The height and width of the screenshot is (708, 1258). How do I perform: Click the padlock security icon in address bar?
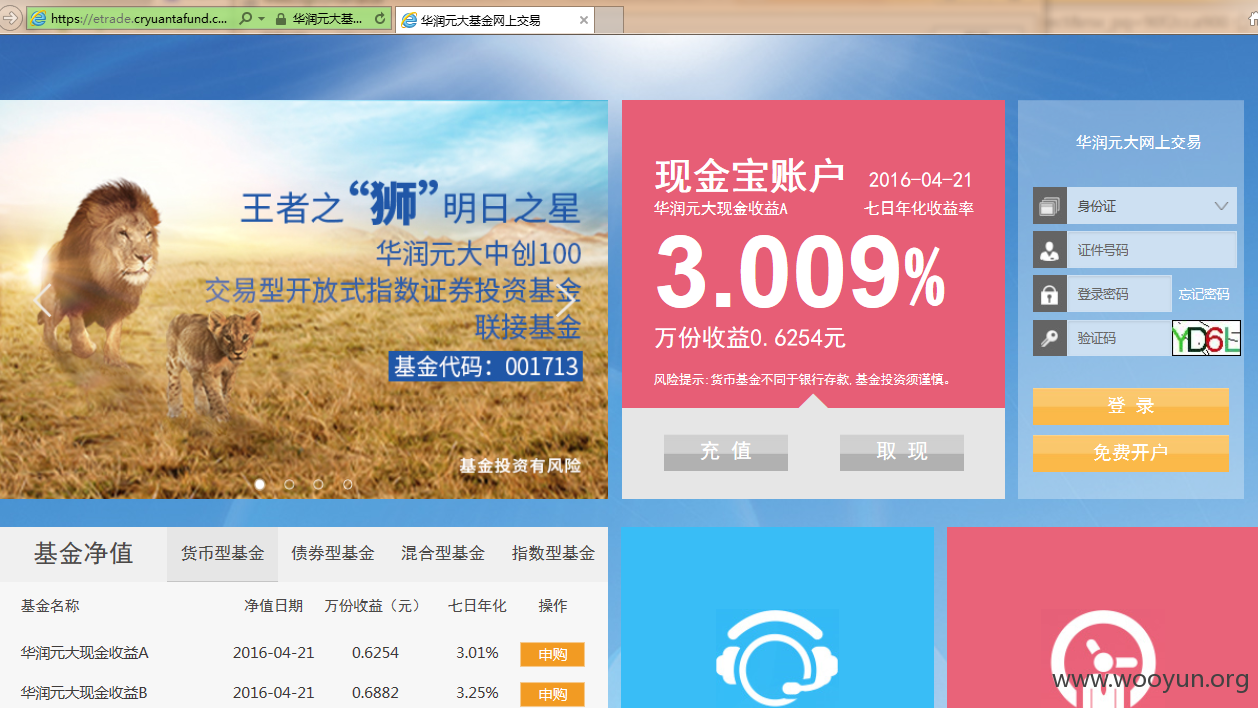280,19
